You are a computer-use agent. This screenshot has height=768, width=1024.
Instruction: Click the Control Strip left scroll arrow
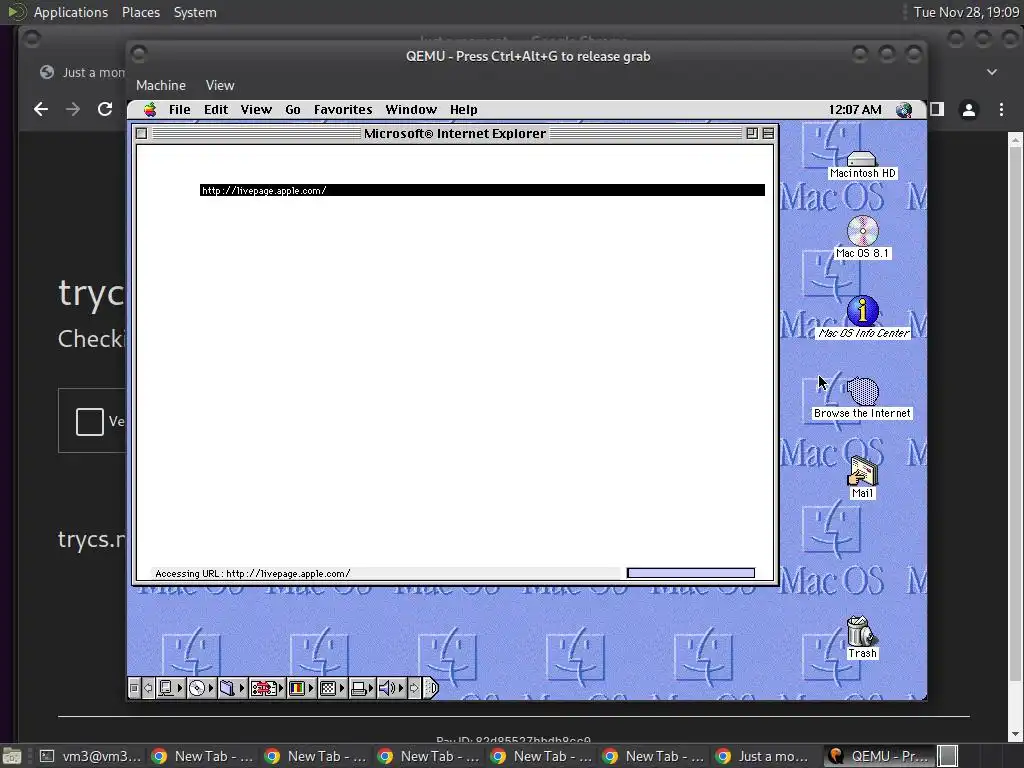[148, 688]
